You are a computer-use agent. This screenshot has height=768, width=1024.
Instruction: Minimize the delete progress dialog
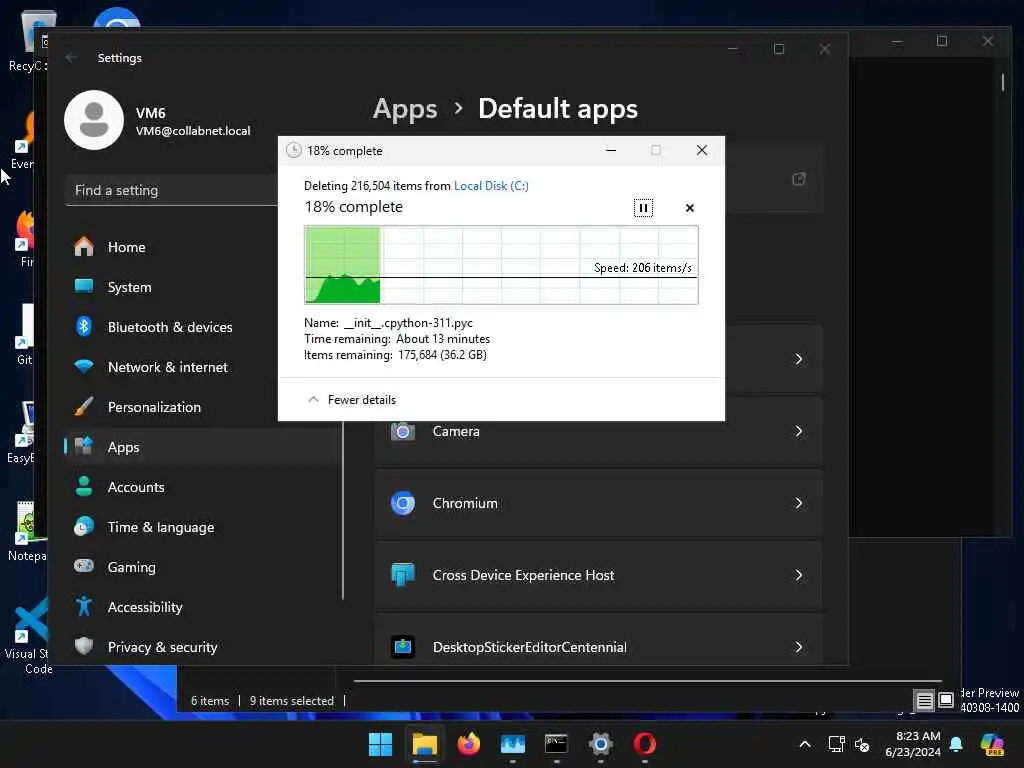(611, 150)
